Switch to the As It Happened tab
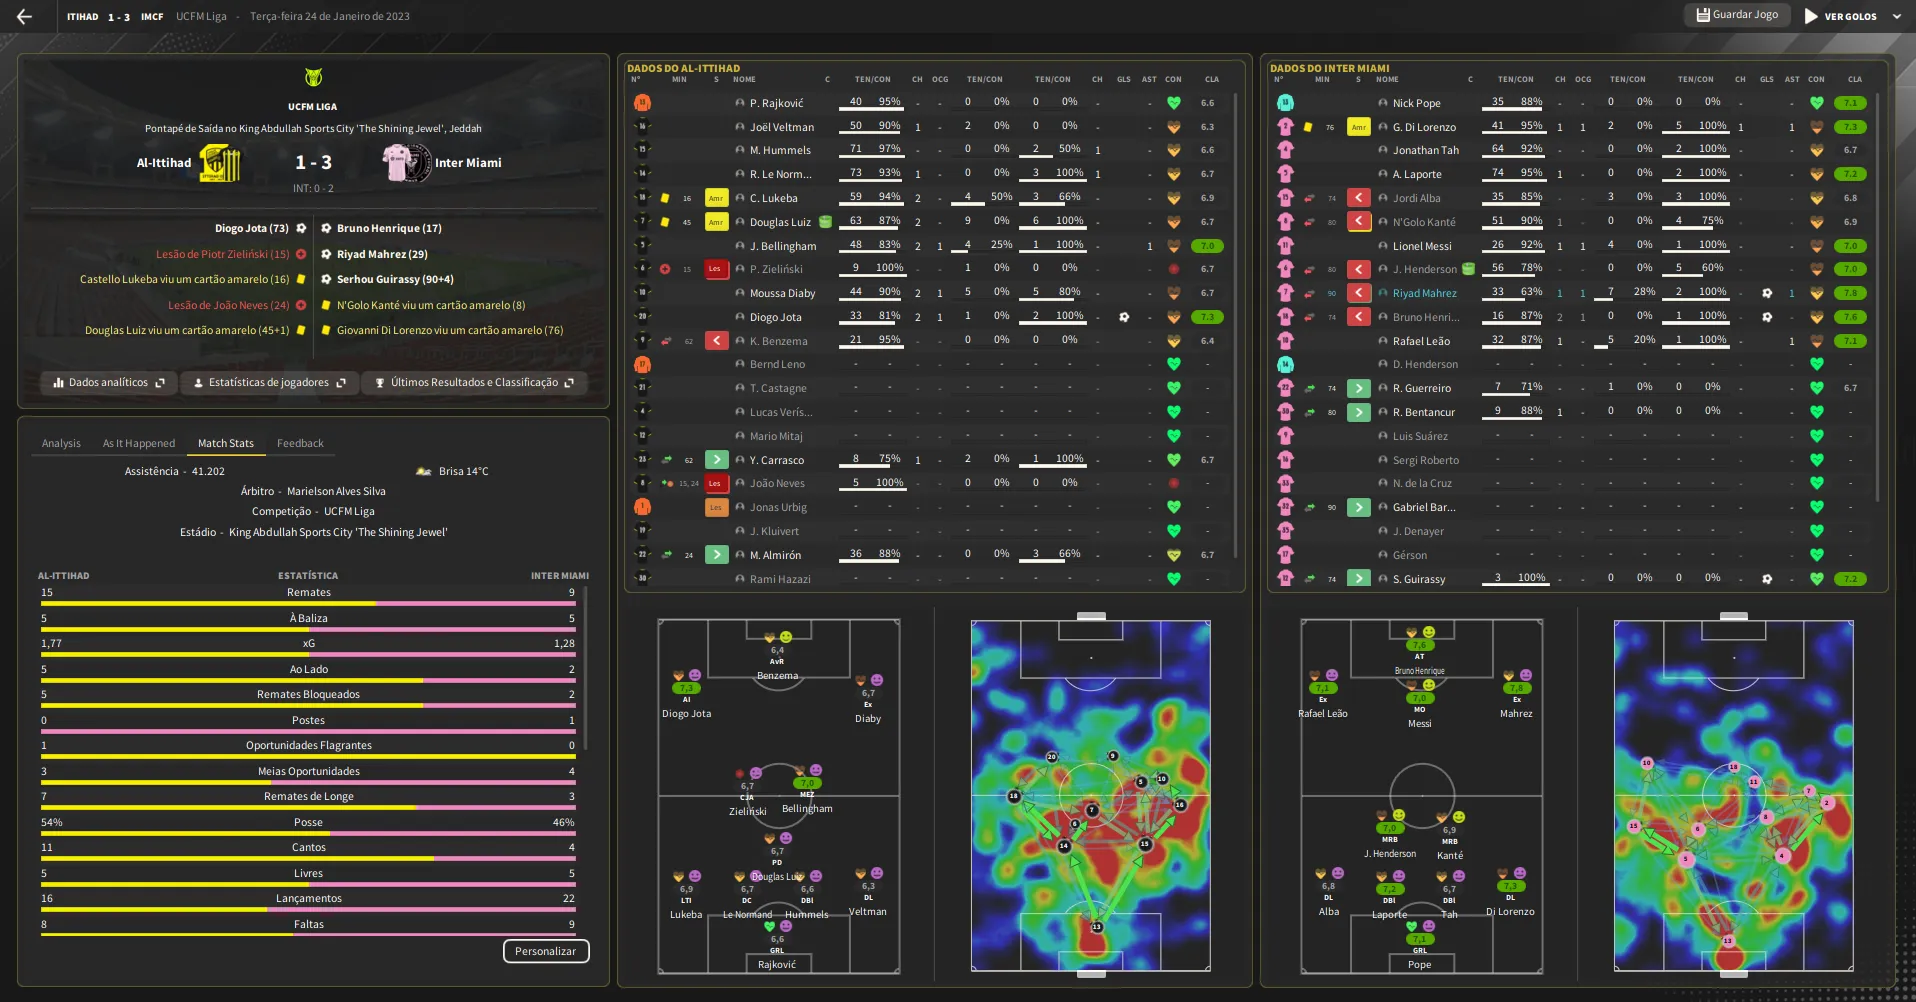This screenshot has width=1916, height=1002. pyautogui.click(x=138, y=443)
